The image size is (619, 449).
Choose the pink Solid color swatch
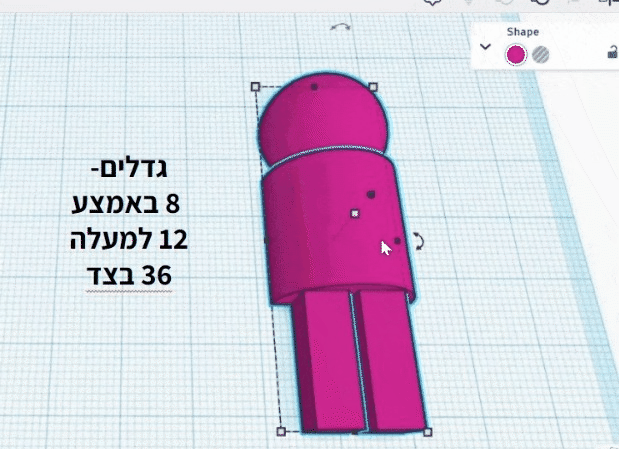(516, 54)
